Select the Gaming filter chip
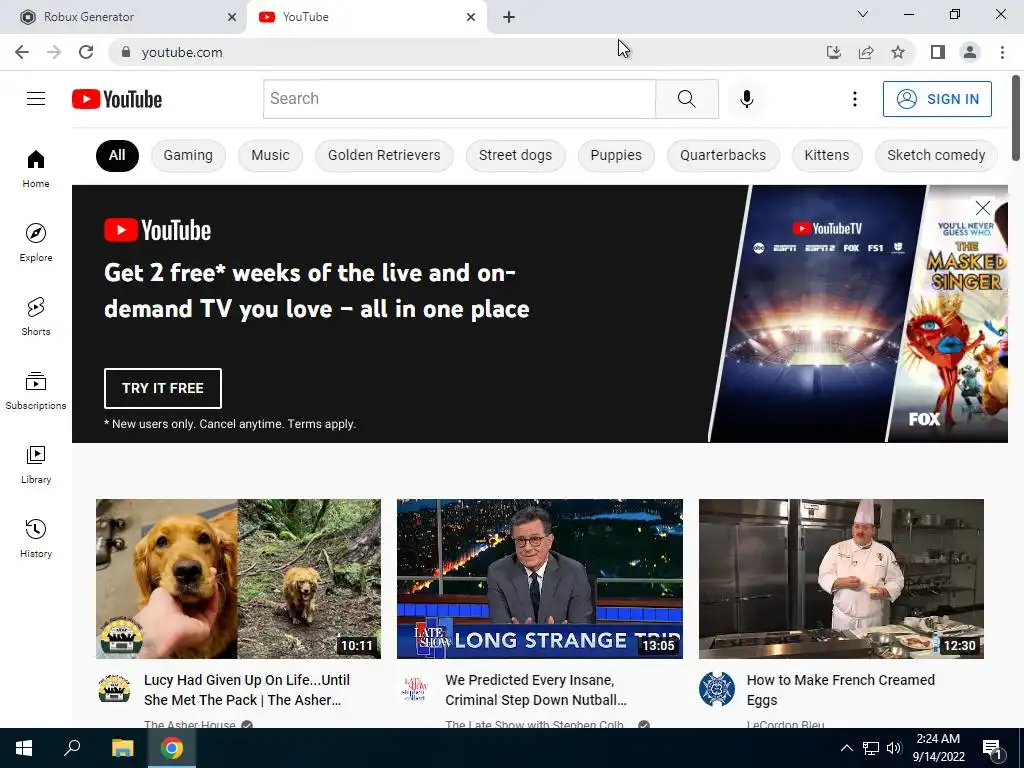The height and width of the screenshot is (768, 1024). 188,155
